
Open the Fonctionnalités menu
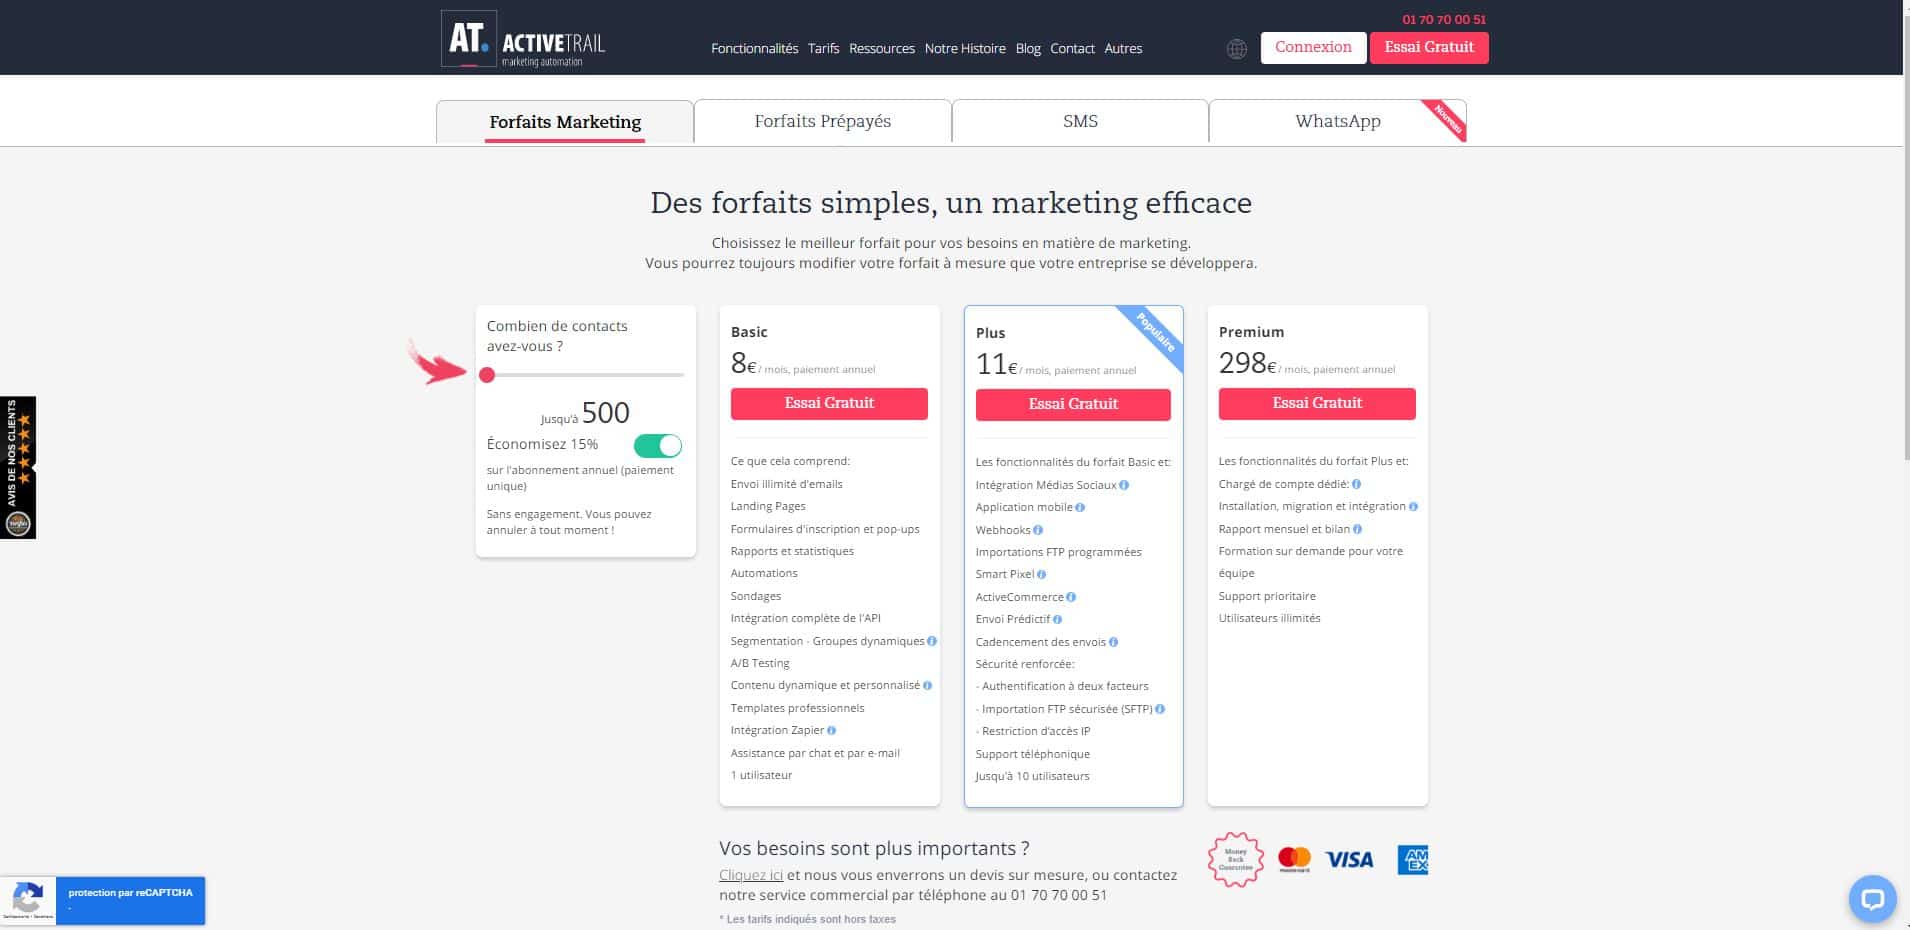(x=754, y=49)
